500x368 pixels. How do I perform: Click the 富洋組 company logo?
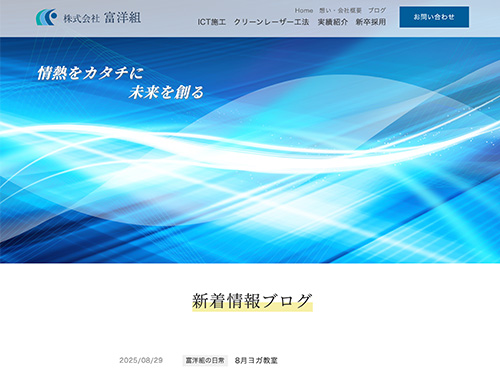[x=88, y=17]
